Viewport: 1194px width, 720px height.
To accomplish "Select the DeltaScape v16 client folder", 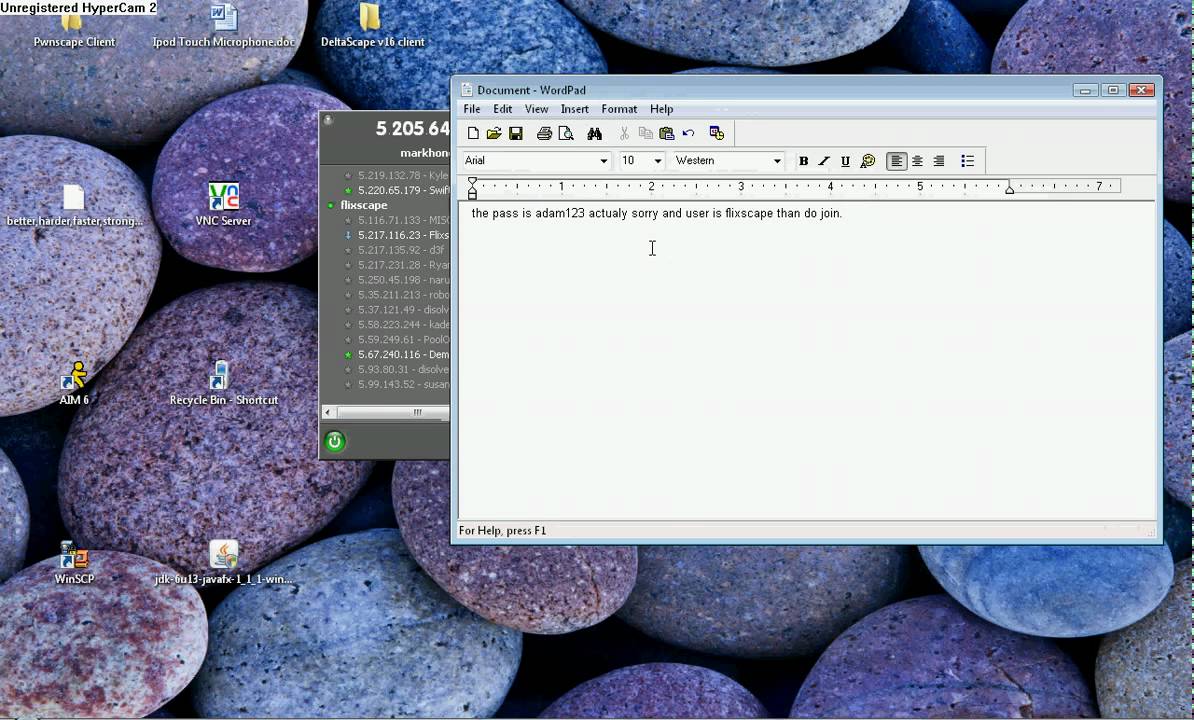I will pyautogui.click(x=372, y=27).
